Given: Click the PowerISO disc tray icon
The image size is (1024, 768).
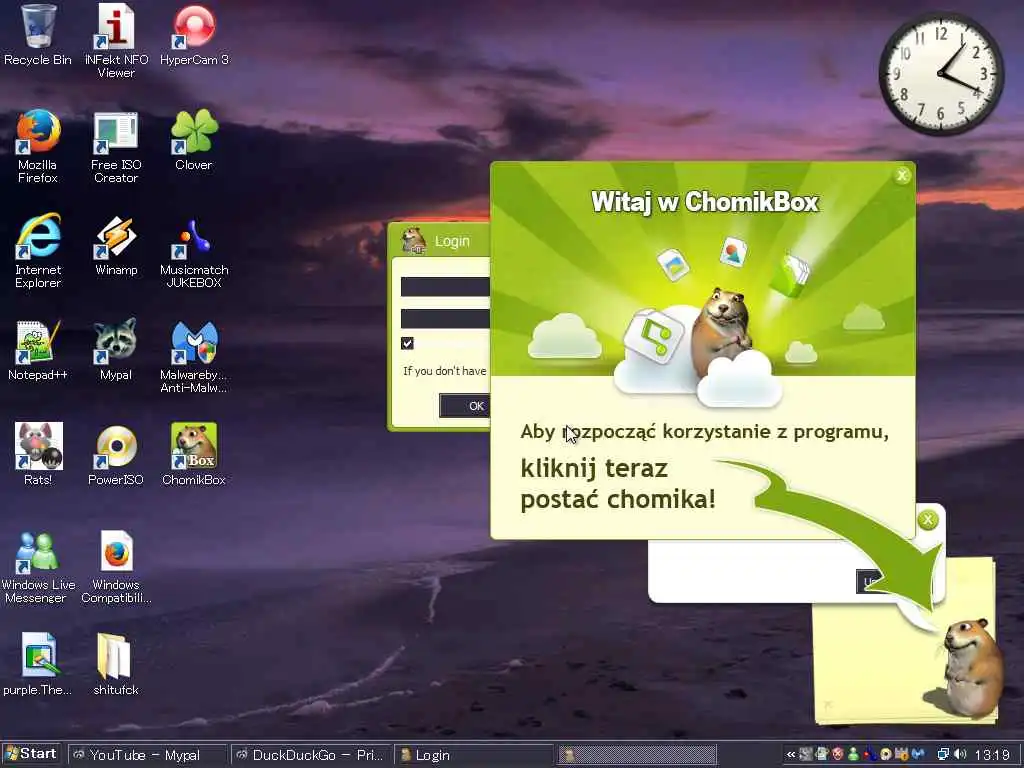Looking at the screenshot, I should (x=886, y=754).
